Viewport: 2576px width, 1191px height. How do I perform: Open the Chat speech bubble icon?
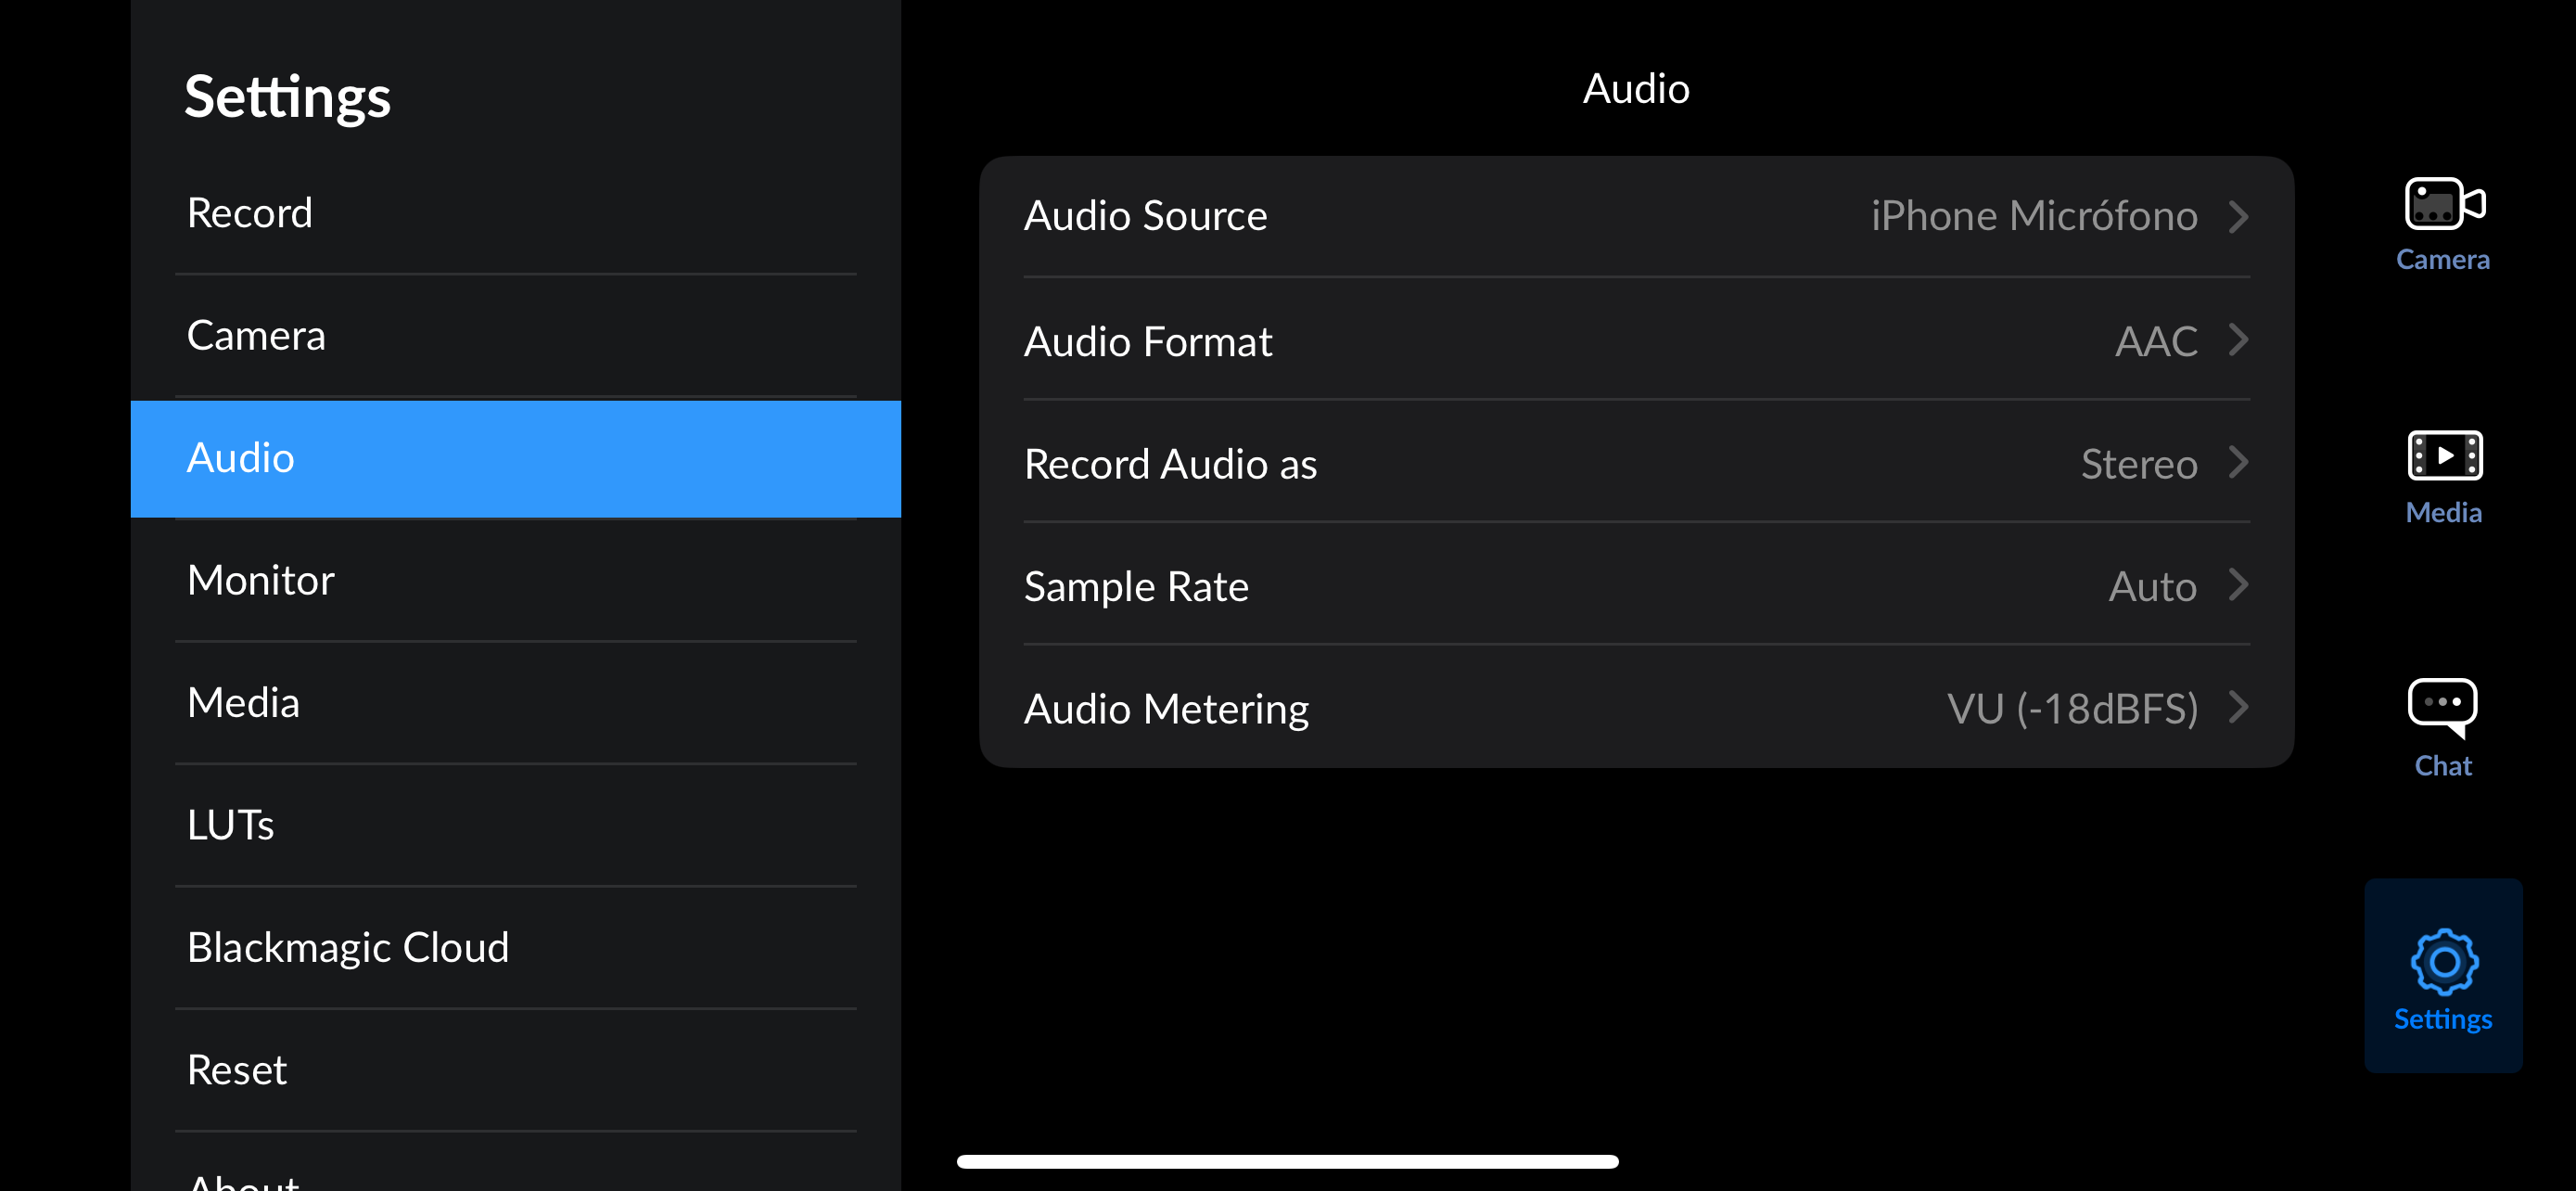(2442, 707)
